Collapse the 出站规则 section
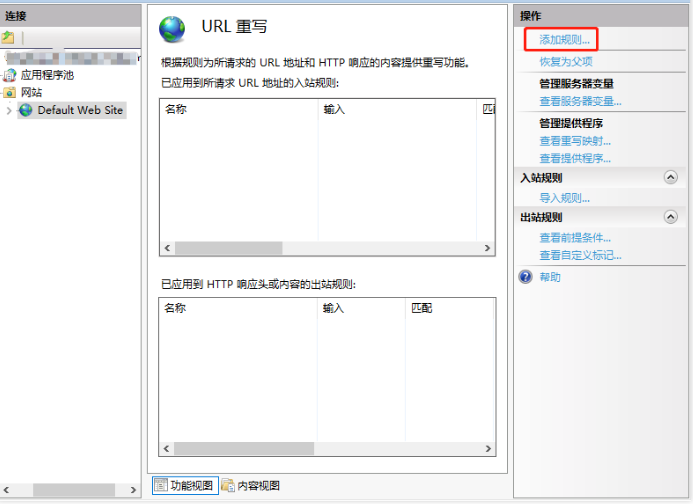This screenshot has height=504, width=693. point(670,217)
